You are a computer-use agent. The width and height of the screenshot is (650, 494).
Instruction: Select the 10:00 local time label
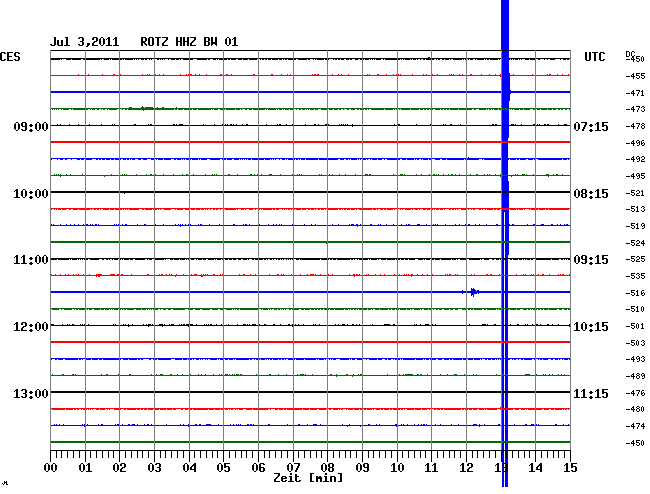pyautogui.click(x=31, y=194)
